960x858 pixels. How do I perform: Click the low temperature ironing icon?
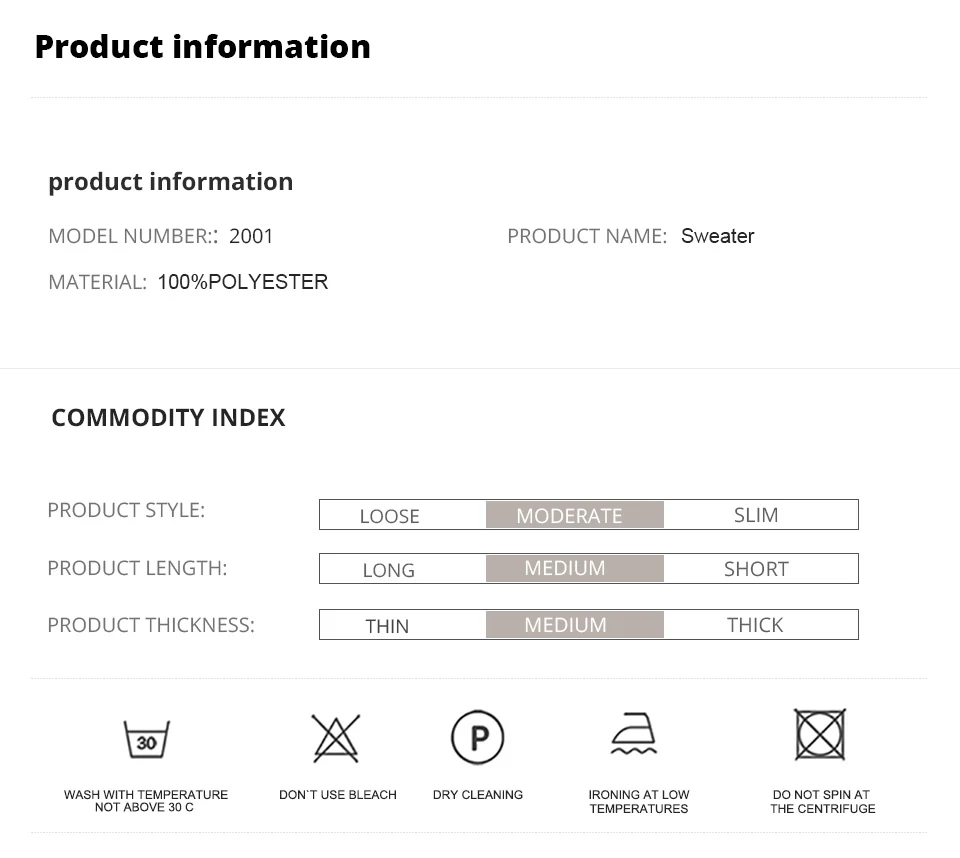pos(635,737)
